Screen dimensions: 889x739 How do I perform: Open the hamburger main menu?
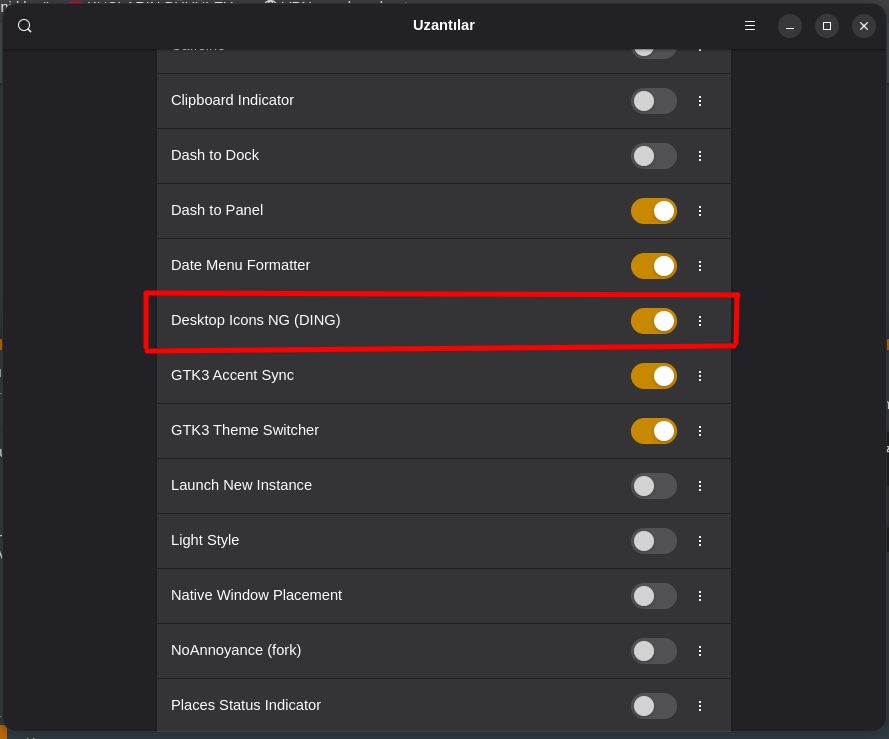coord(750,26)
